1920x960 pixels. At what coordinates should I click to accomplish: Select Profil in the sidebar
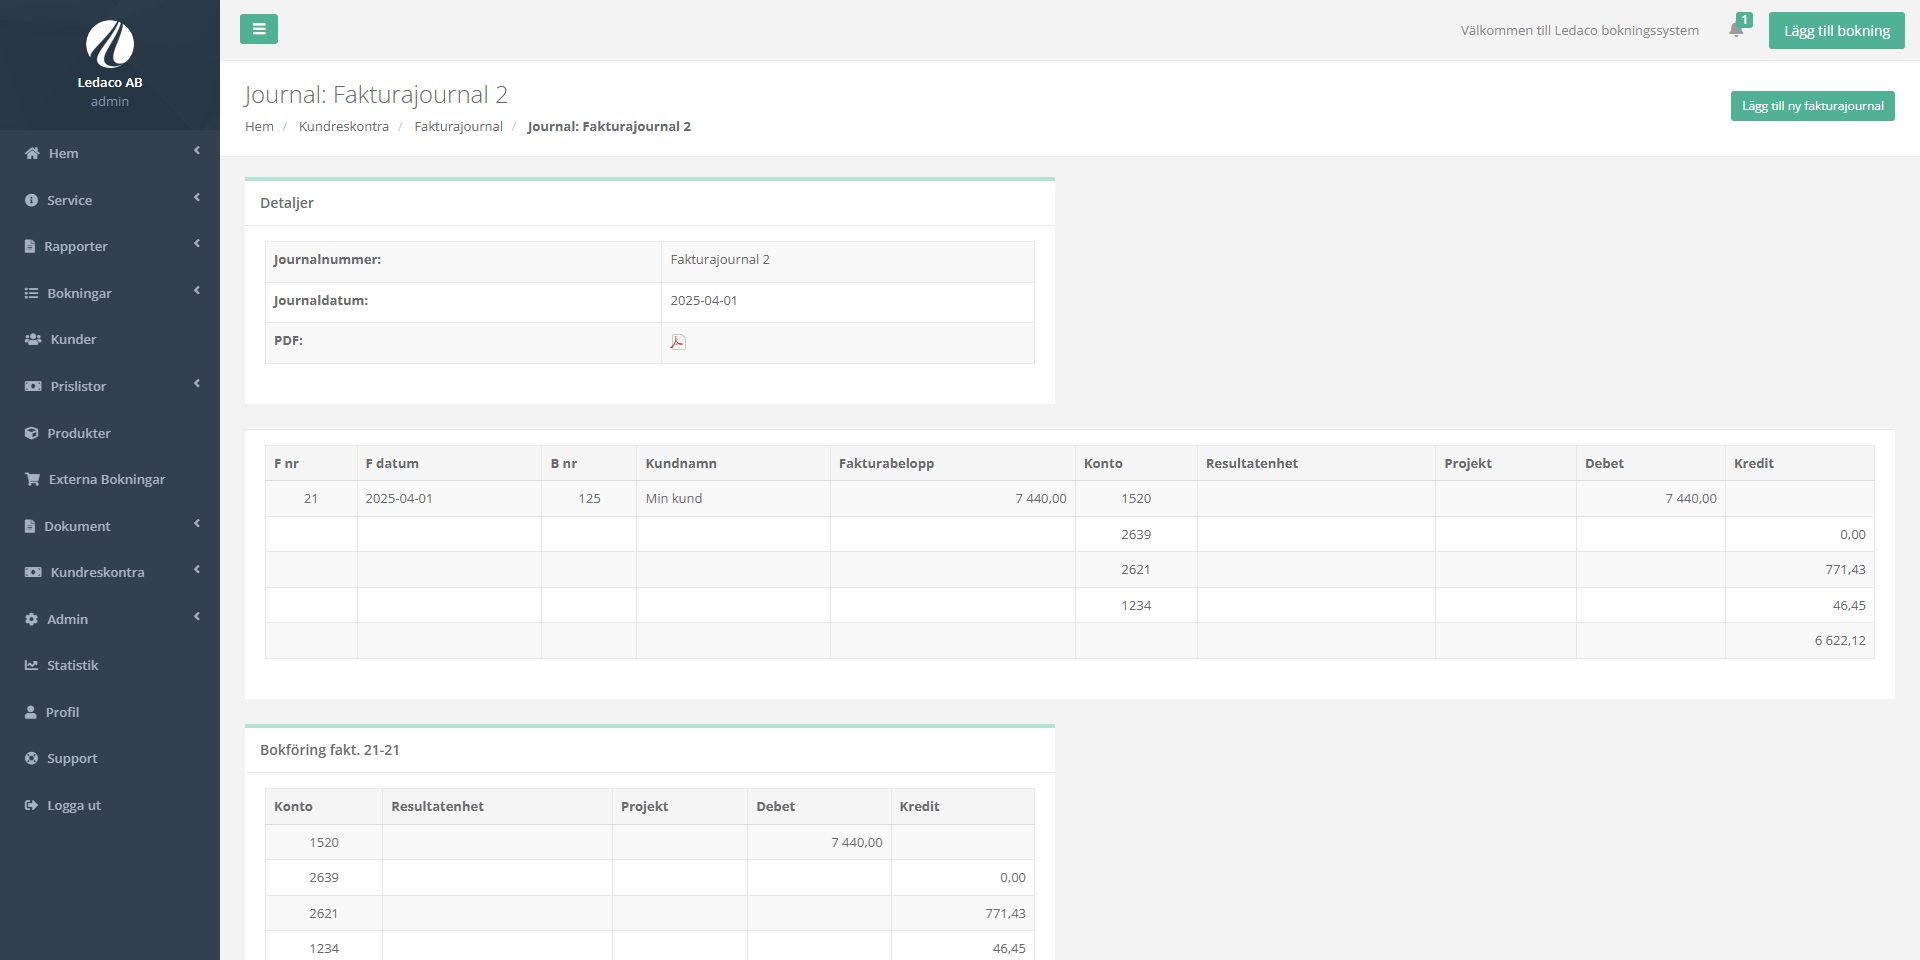62,712
